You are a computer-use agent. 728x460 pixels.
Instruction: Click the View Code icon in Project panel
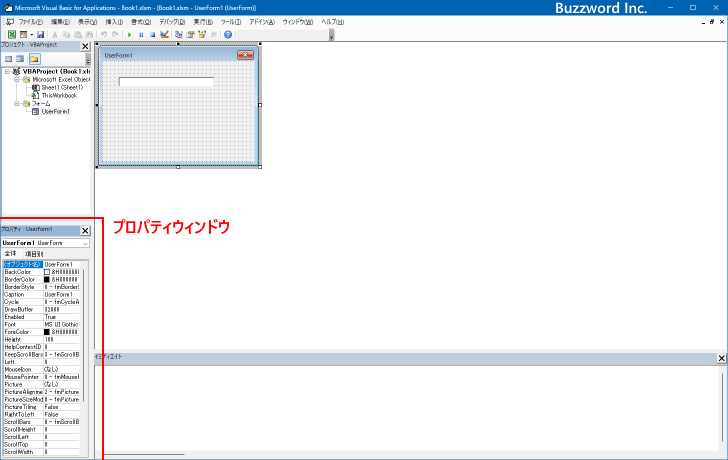pyautogui.click(x=8, y=59)
